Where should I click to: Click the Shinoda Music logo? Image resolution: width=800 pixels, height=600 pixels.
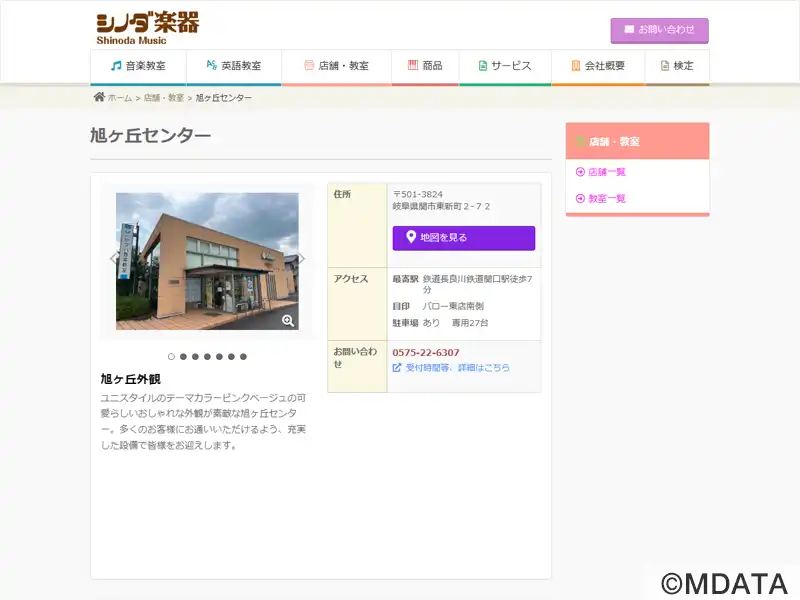click(147, 27)
